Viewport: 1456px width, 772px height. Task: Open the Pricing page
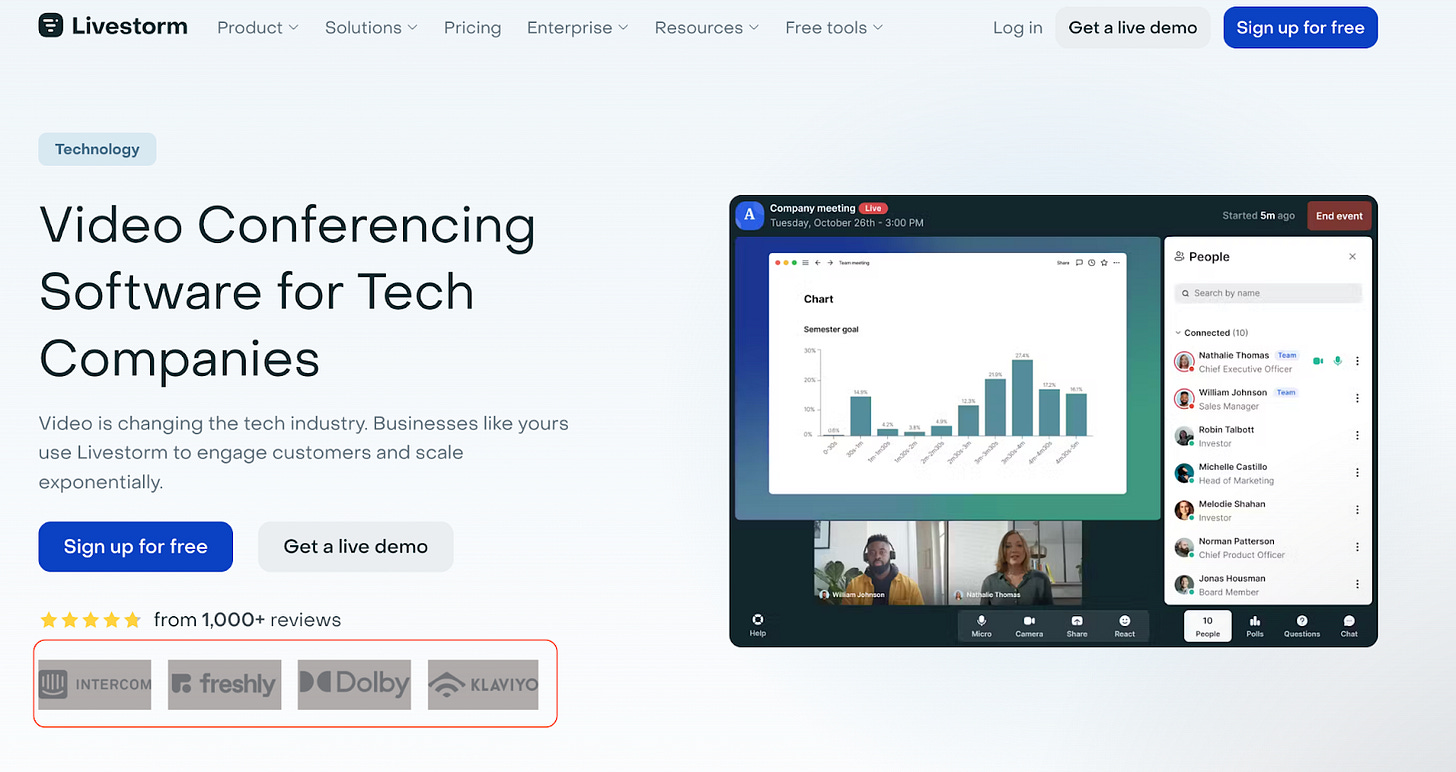point(472,28)
